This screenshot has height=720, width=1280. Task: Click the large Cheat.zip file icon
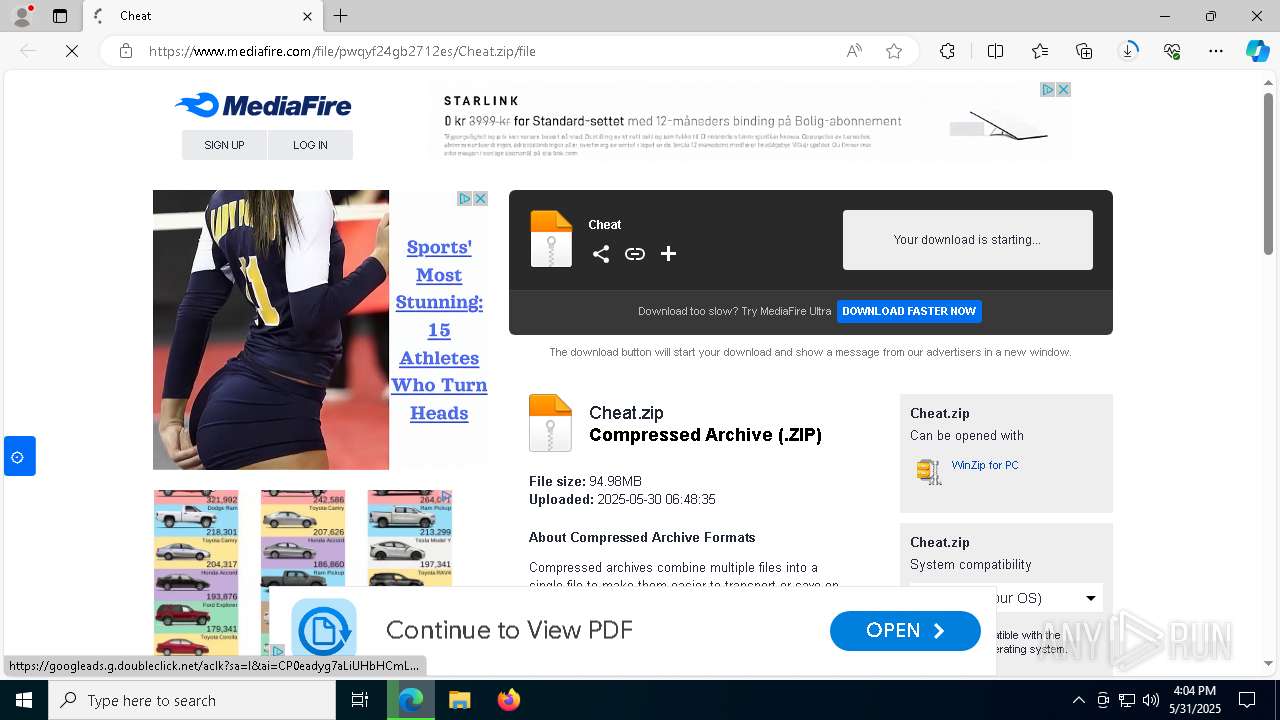(550, 423)
